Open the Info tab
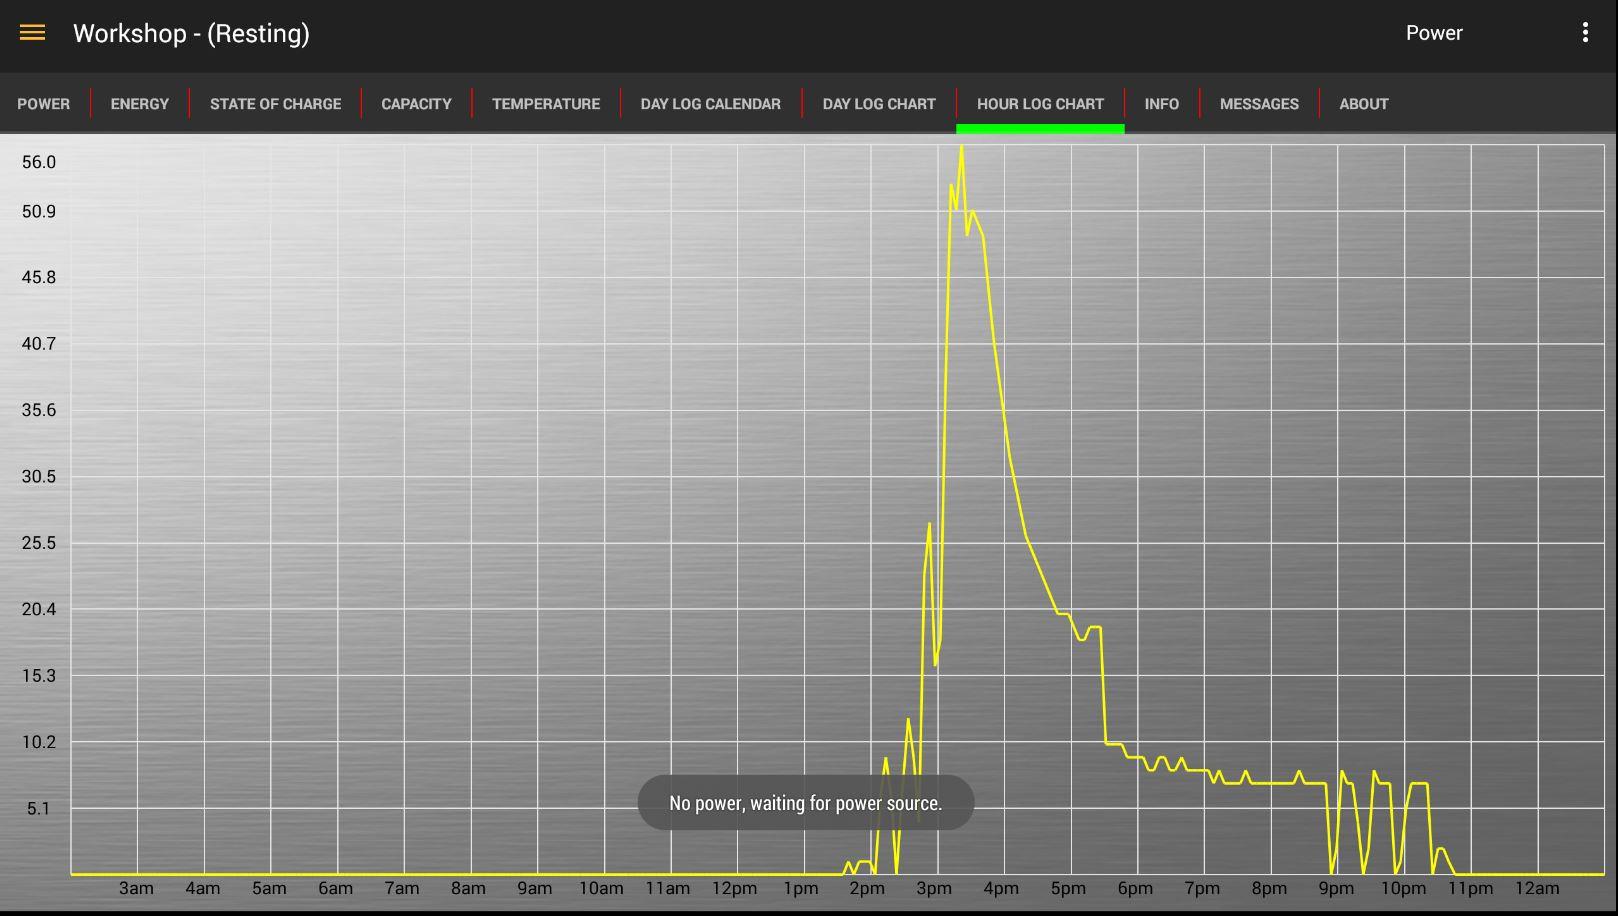Image resolution: width=1618 pixels, height=916 pixels. (1162, 104)
